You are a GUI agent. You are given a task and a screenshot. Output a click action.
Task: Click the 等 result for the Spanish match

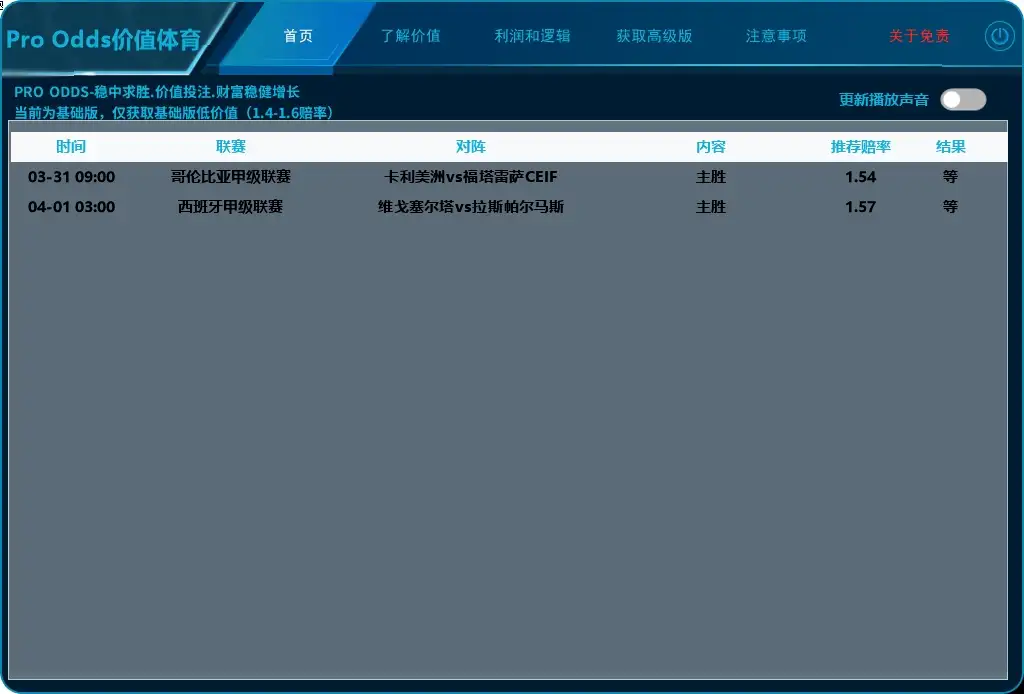[950, 207]
